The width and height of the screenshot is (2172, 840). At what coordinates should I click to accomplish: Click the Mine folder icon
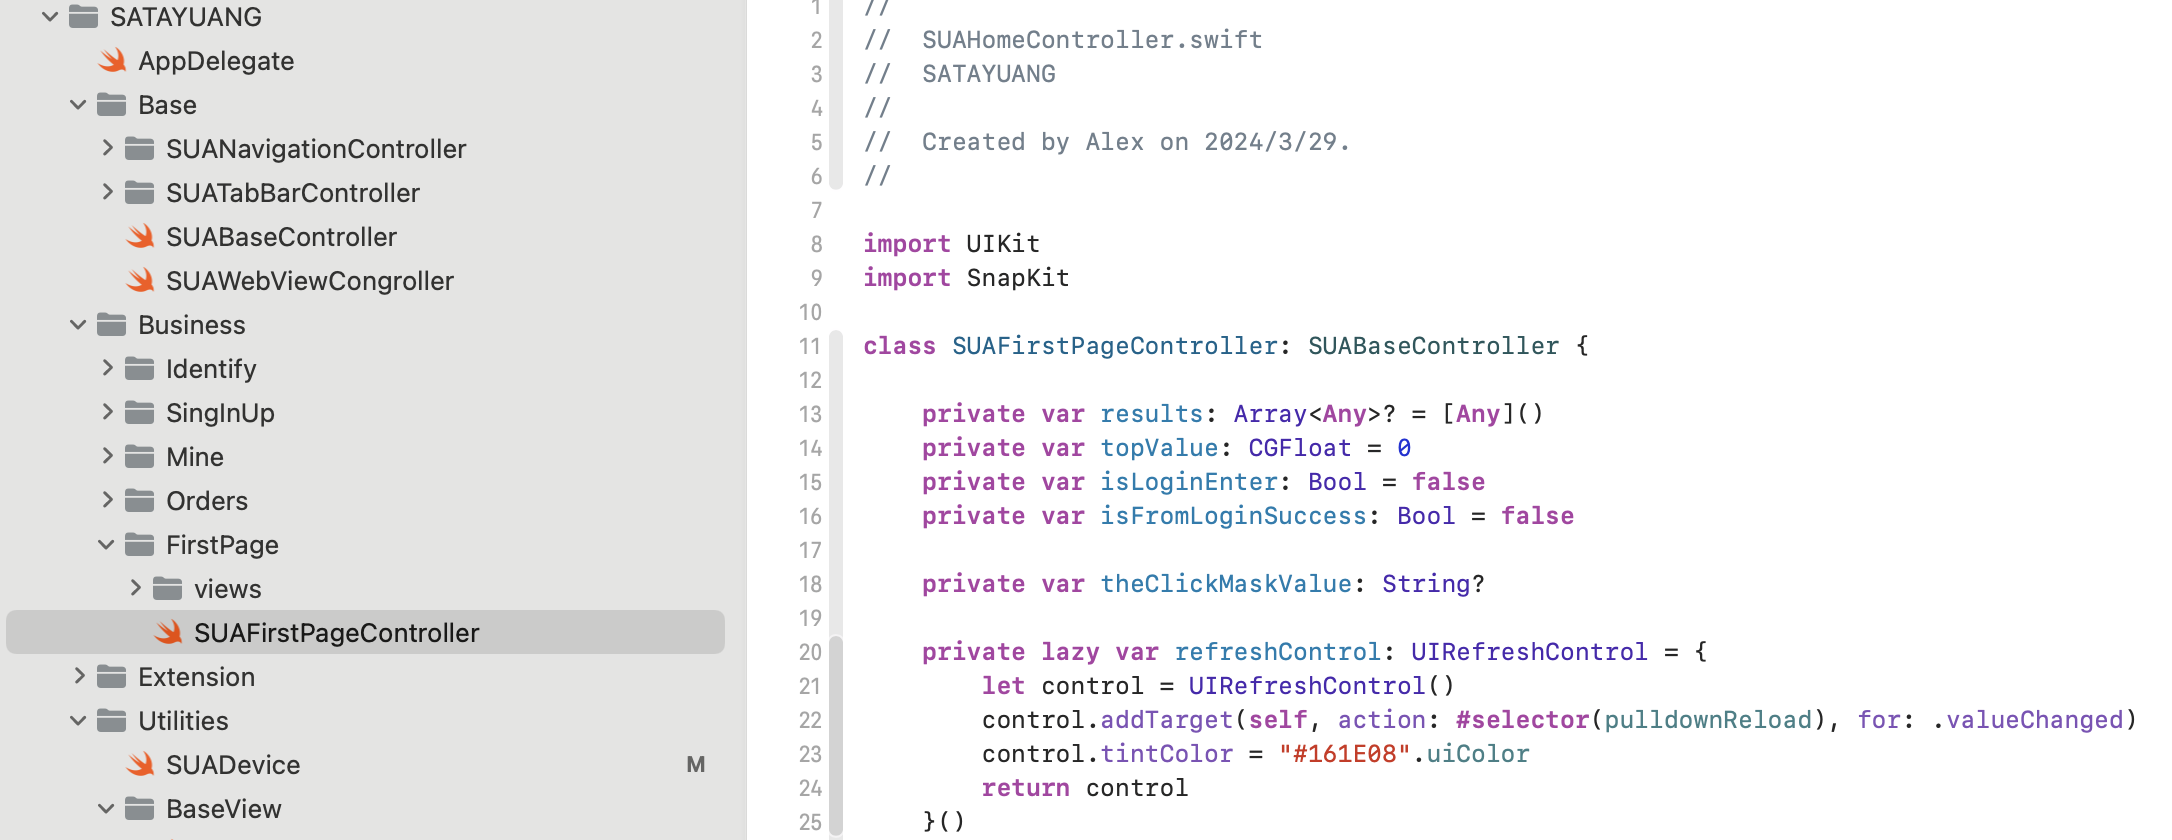139,457
